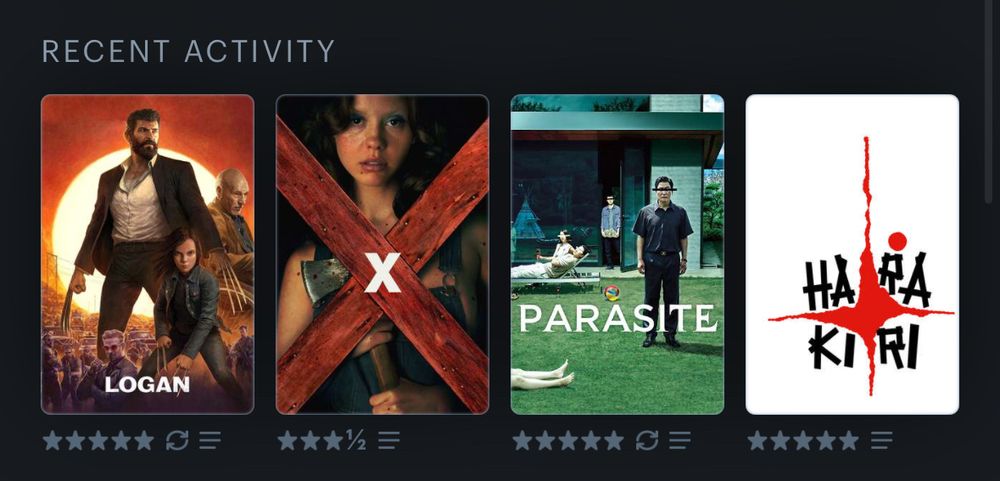The height and width of the screenshot is (481, 1000).
Task: Click the review lines icon under Harakiri
Action: pos(881,440)
